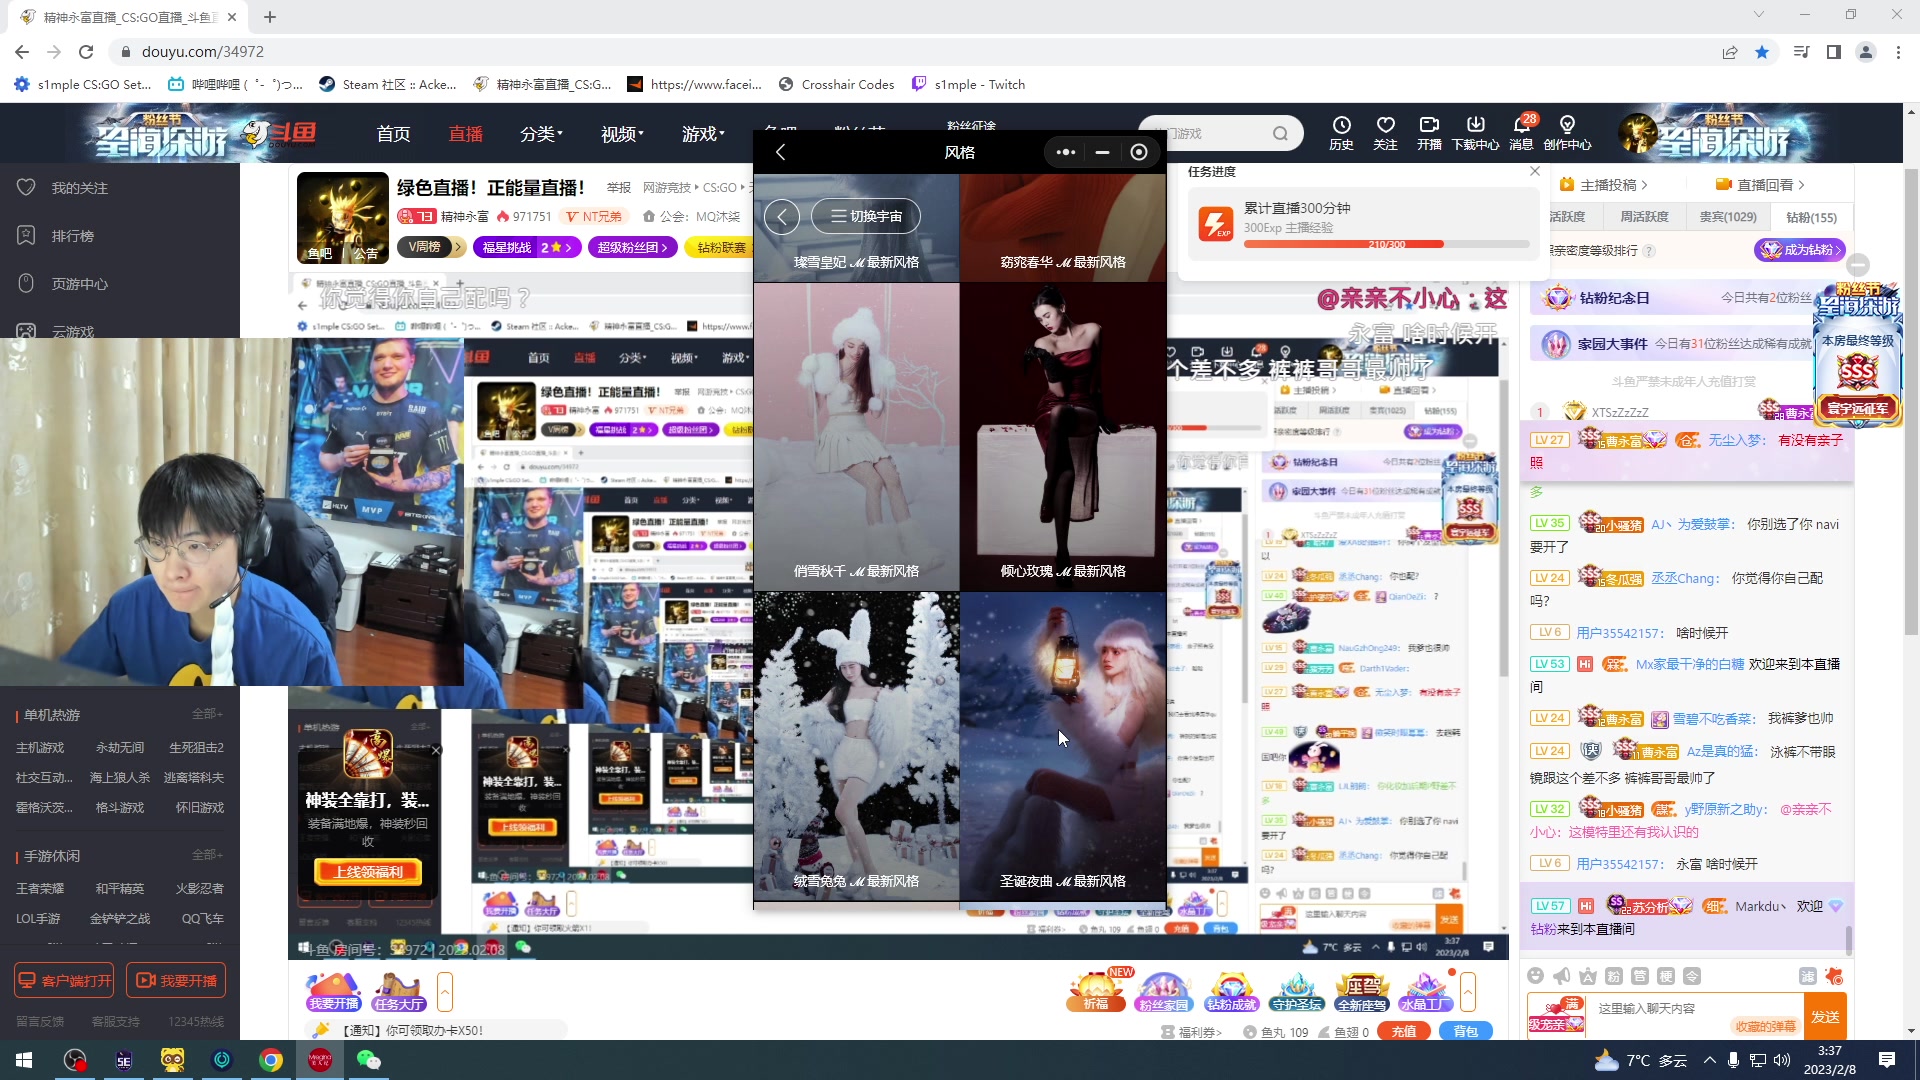
Task: Open 下载中心 download icon
Action: pos(1475,127)
